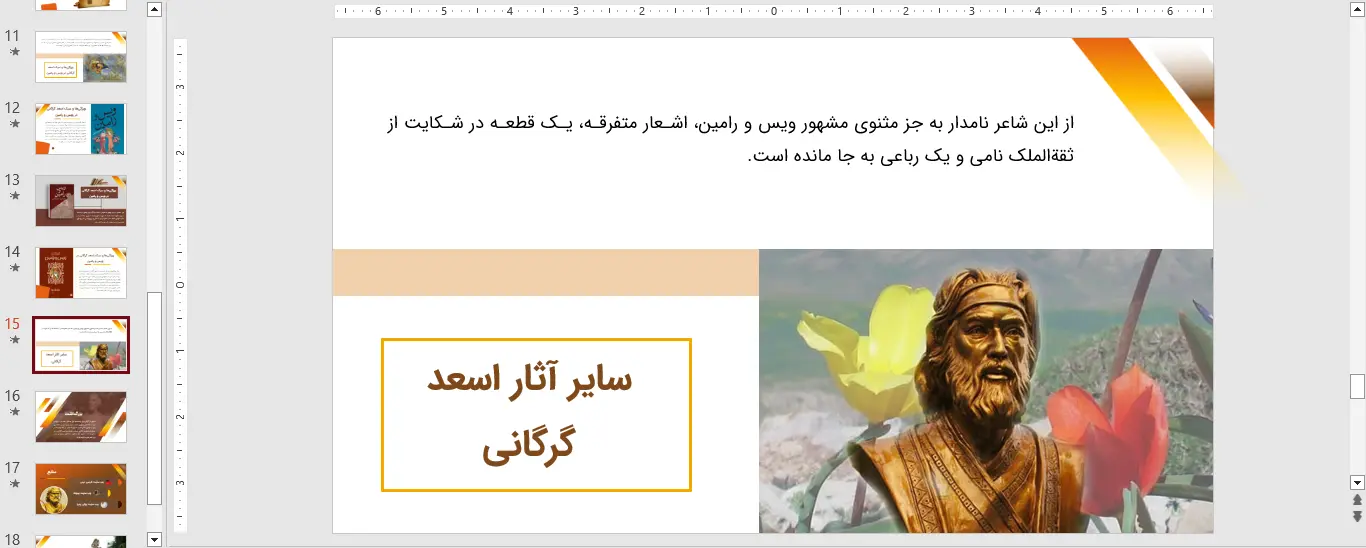Click main editor scroll-down arrow
Image resolution: width=1366 pixels, height=548 pixels.
click(1357, 482)
